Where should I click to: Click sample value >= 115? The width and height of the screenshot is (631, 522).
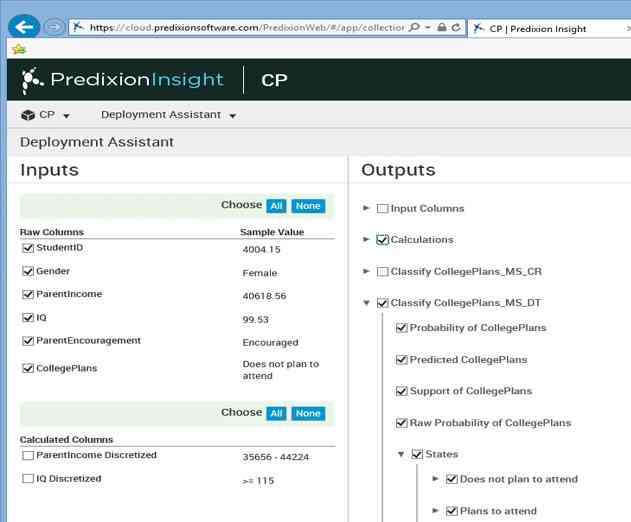point(258,481)
